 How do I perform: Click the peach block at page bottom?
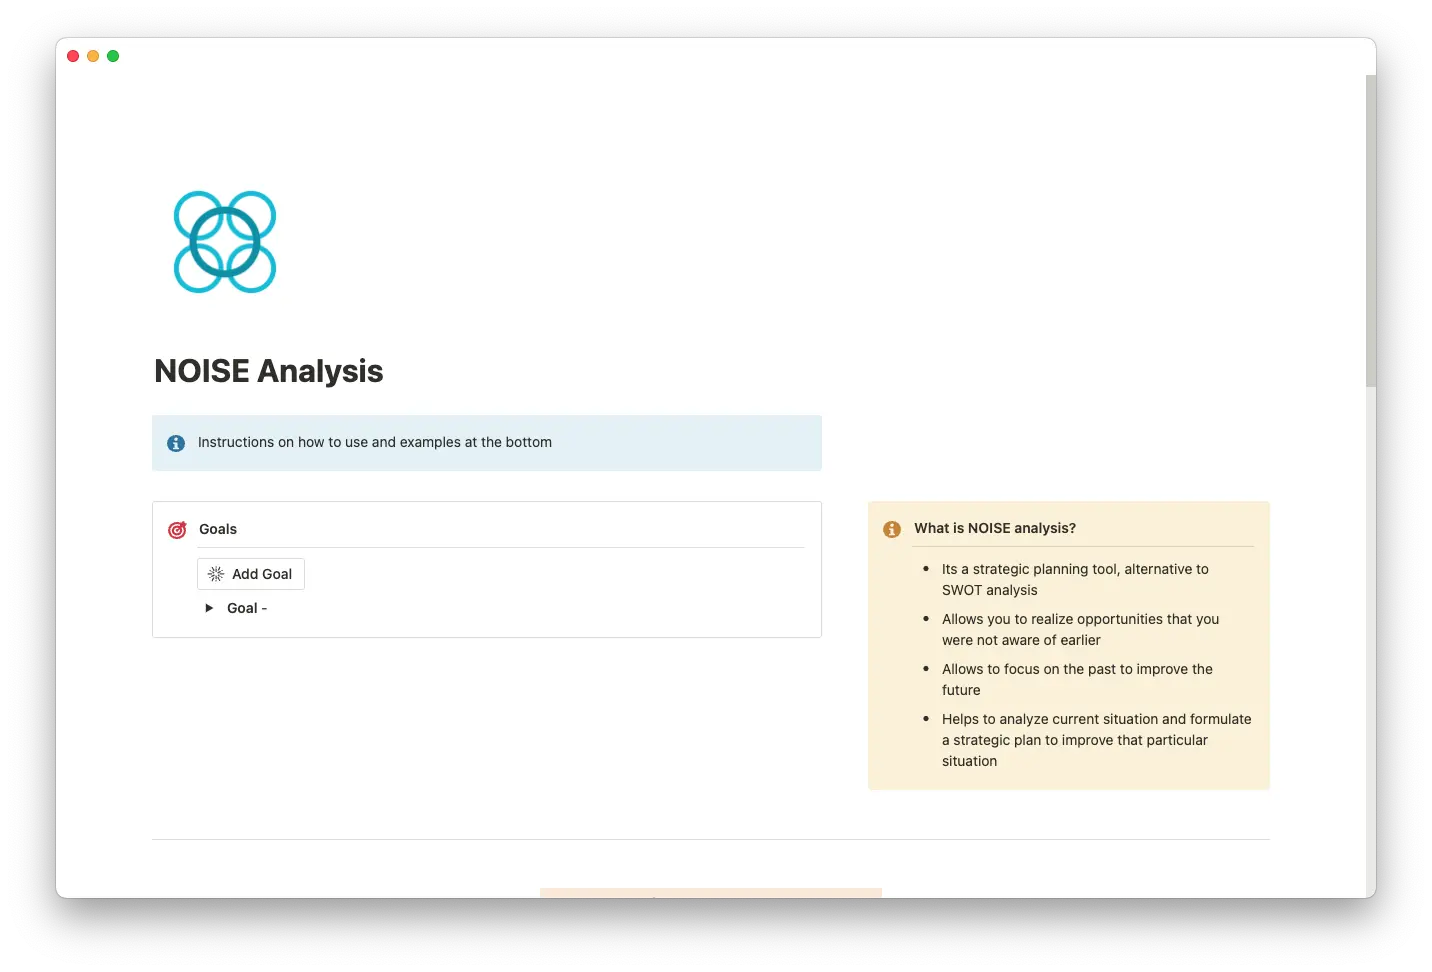click(710, 892)
